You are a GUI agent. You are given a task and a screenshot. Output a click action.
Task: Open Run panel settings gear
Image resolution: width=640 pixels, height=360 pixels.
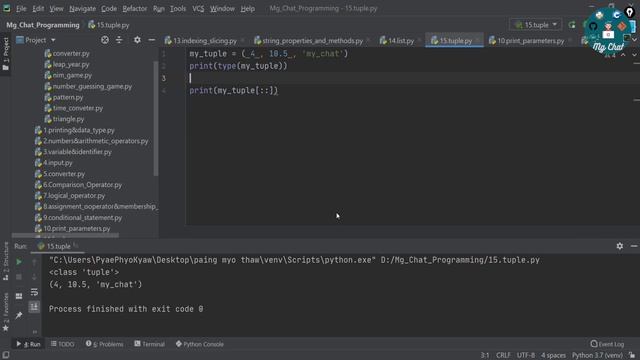coord(620,246)
